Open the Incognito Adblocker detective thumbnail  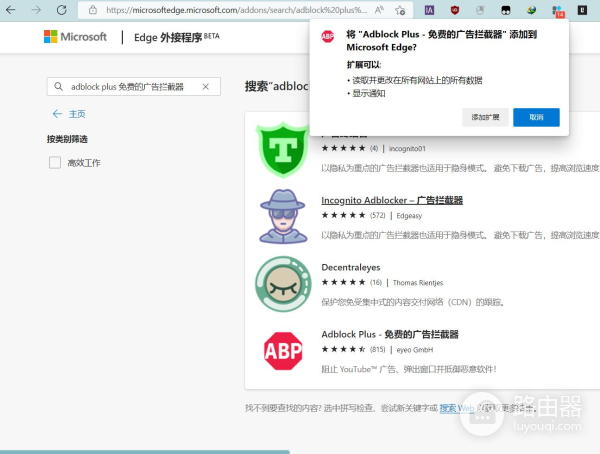coord(283,216)
